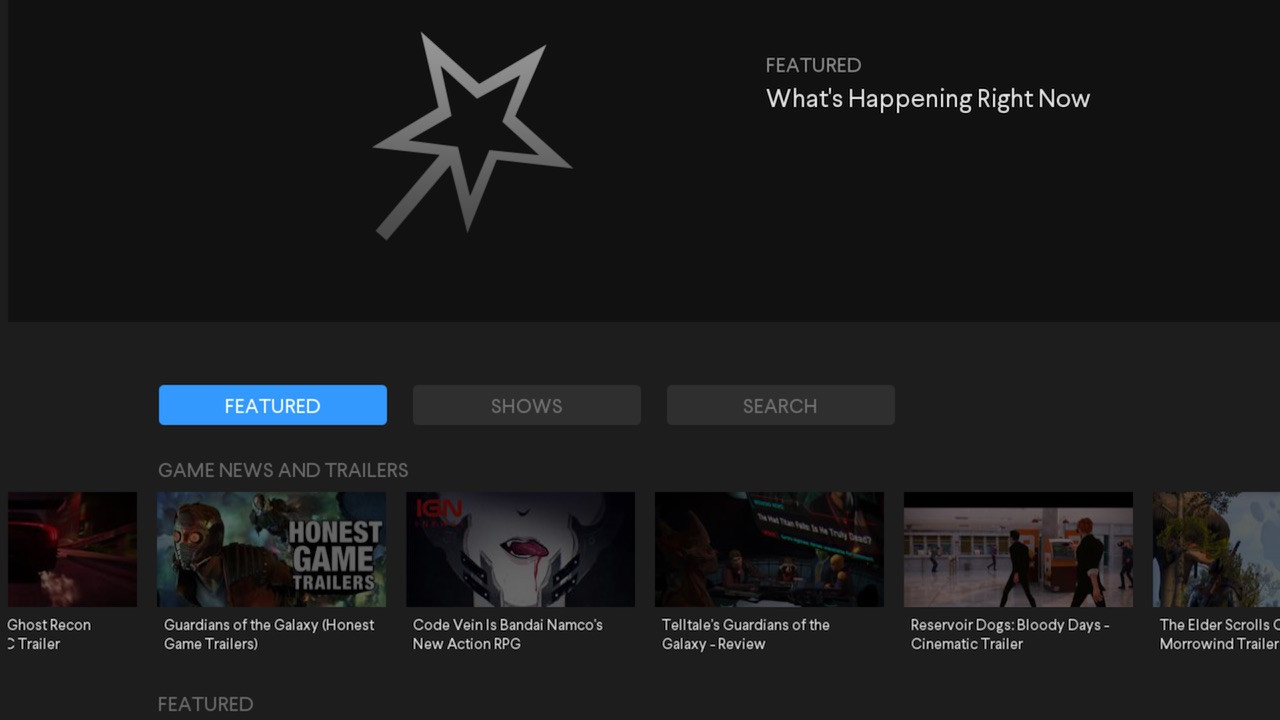Select the FEATURED tab
This screenshot has height=720, width=1280.
(272, 405)
